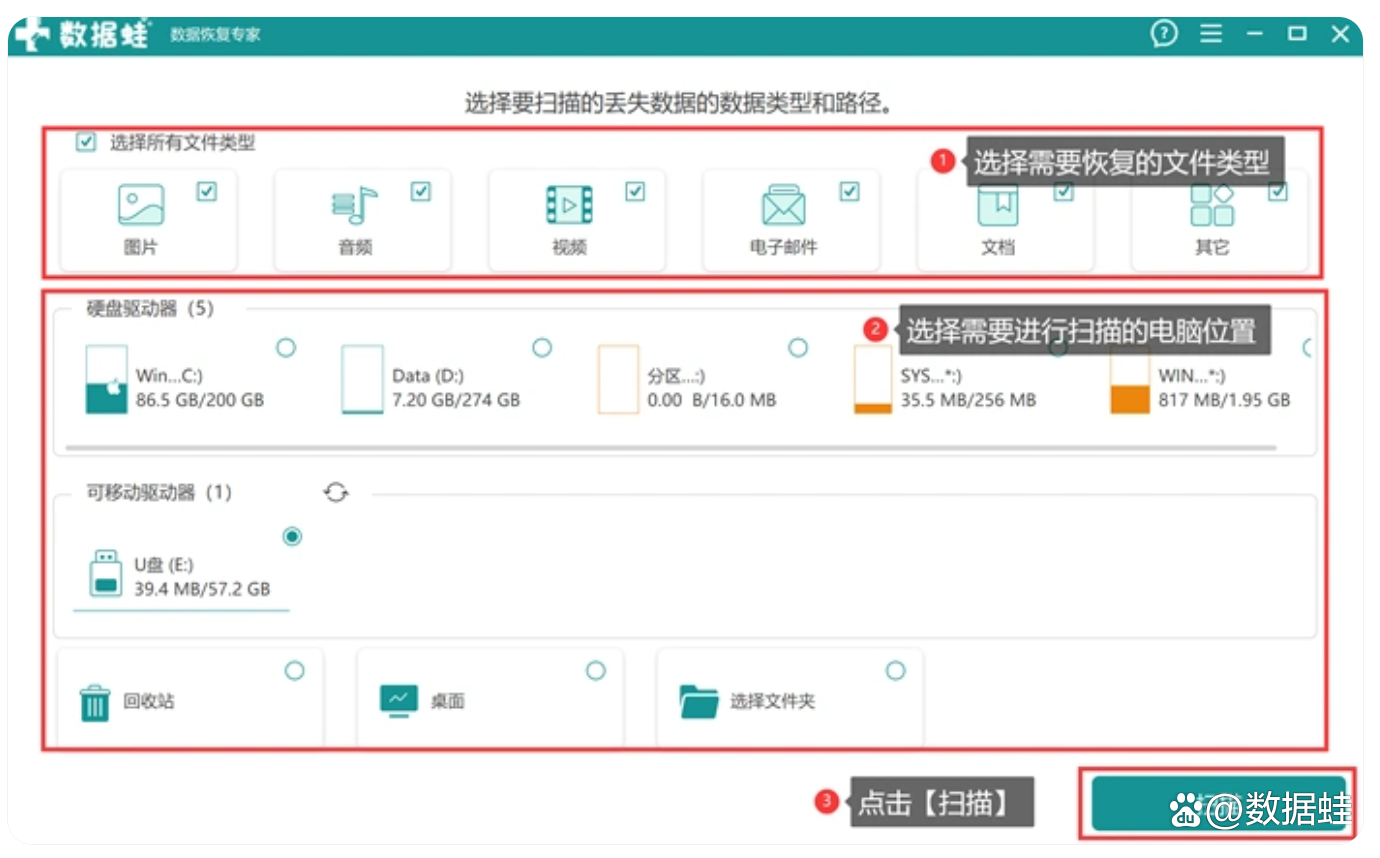Click the refresh icon beside 可移动驱动器
The width and height of the screenshot is (1380, 858).
[x=336, y=492]
